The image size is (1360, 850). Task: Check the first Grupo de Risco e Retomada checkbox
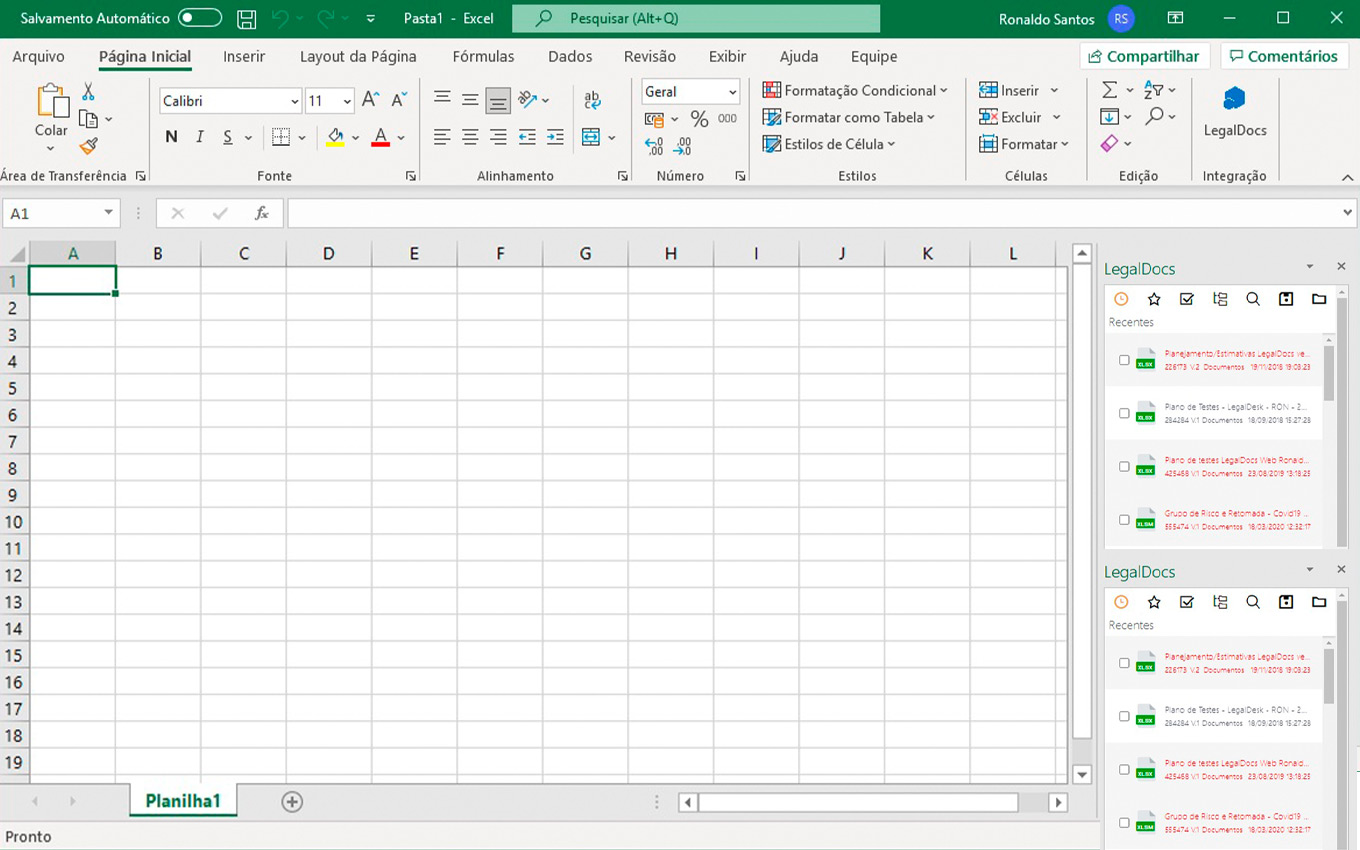click(x=1124, y=519)
